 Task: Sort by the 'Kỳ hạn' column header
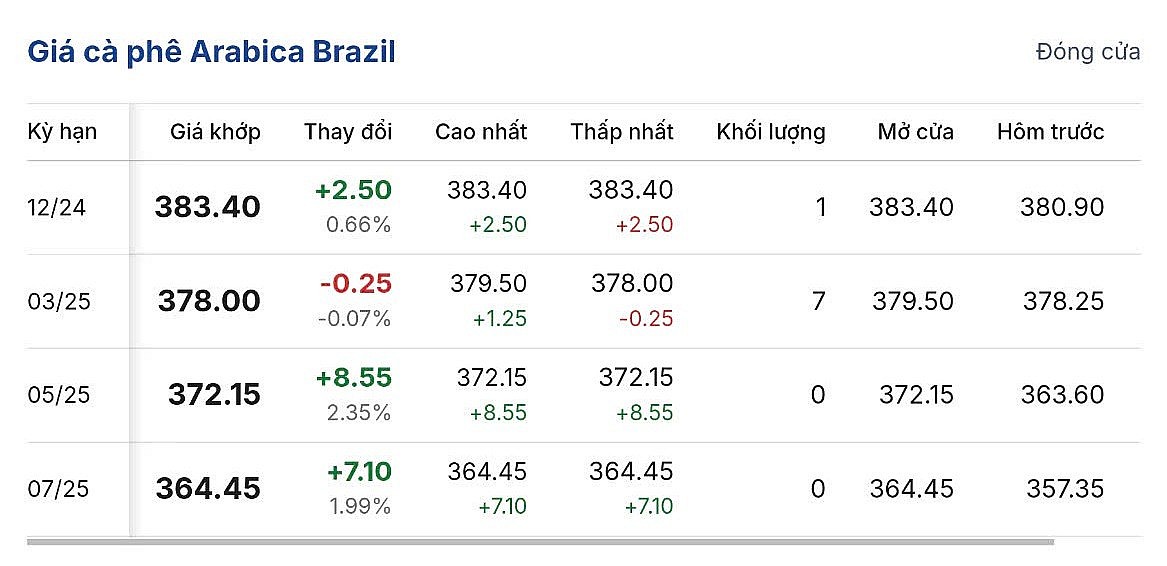[x=62, y=132]
